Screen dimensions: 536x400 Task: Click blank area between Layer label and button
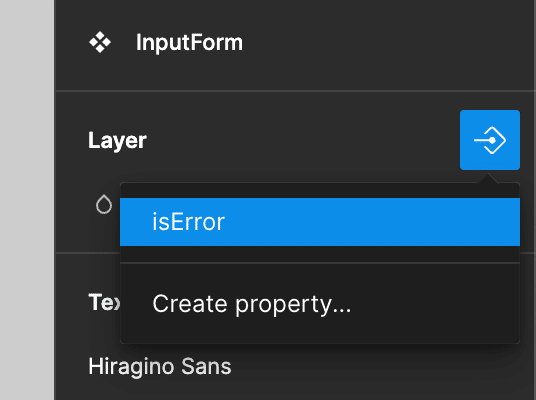[x=303, y=140]
